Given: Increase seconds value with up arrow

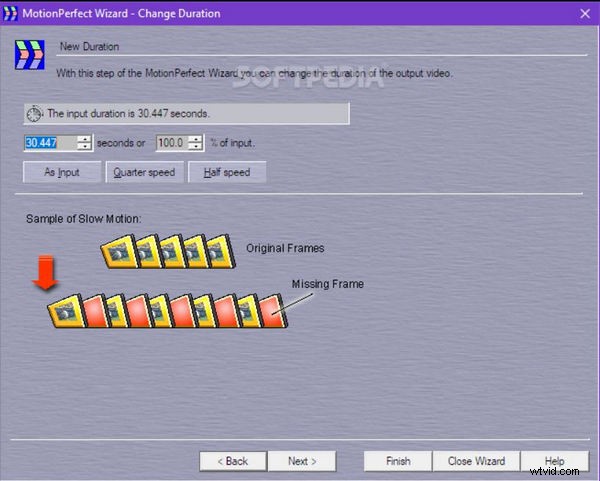Looking at the screenshot, I should [x=84, y=138].
